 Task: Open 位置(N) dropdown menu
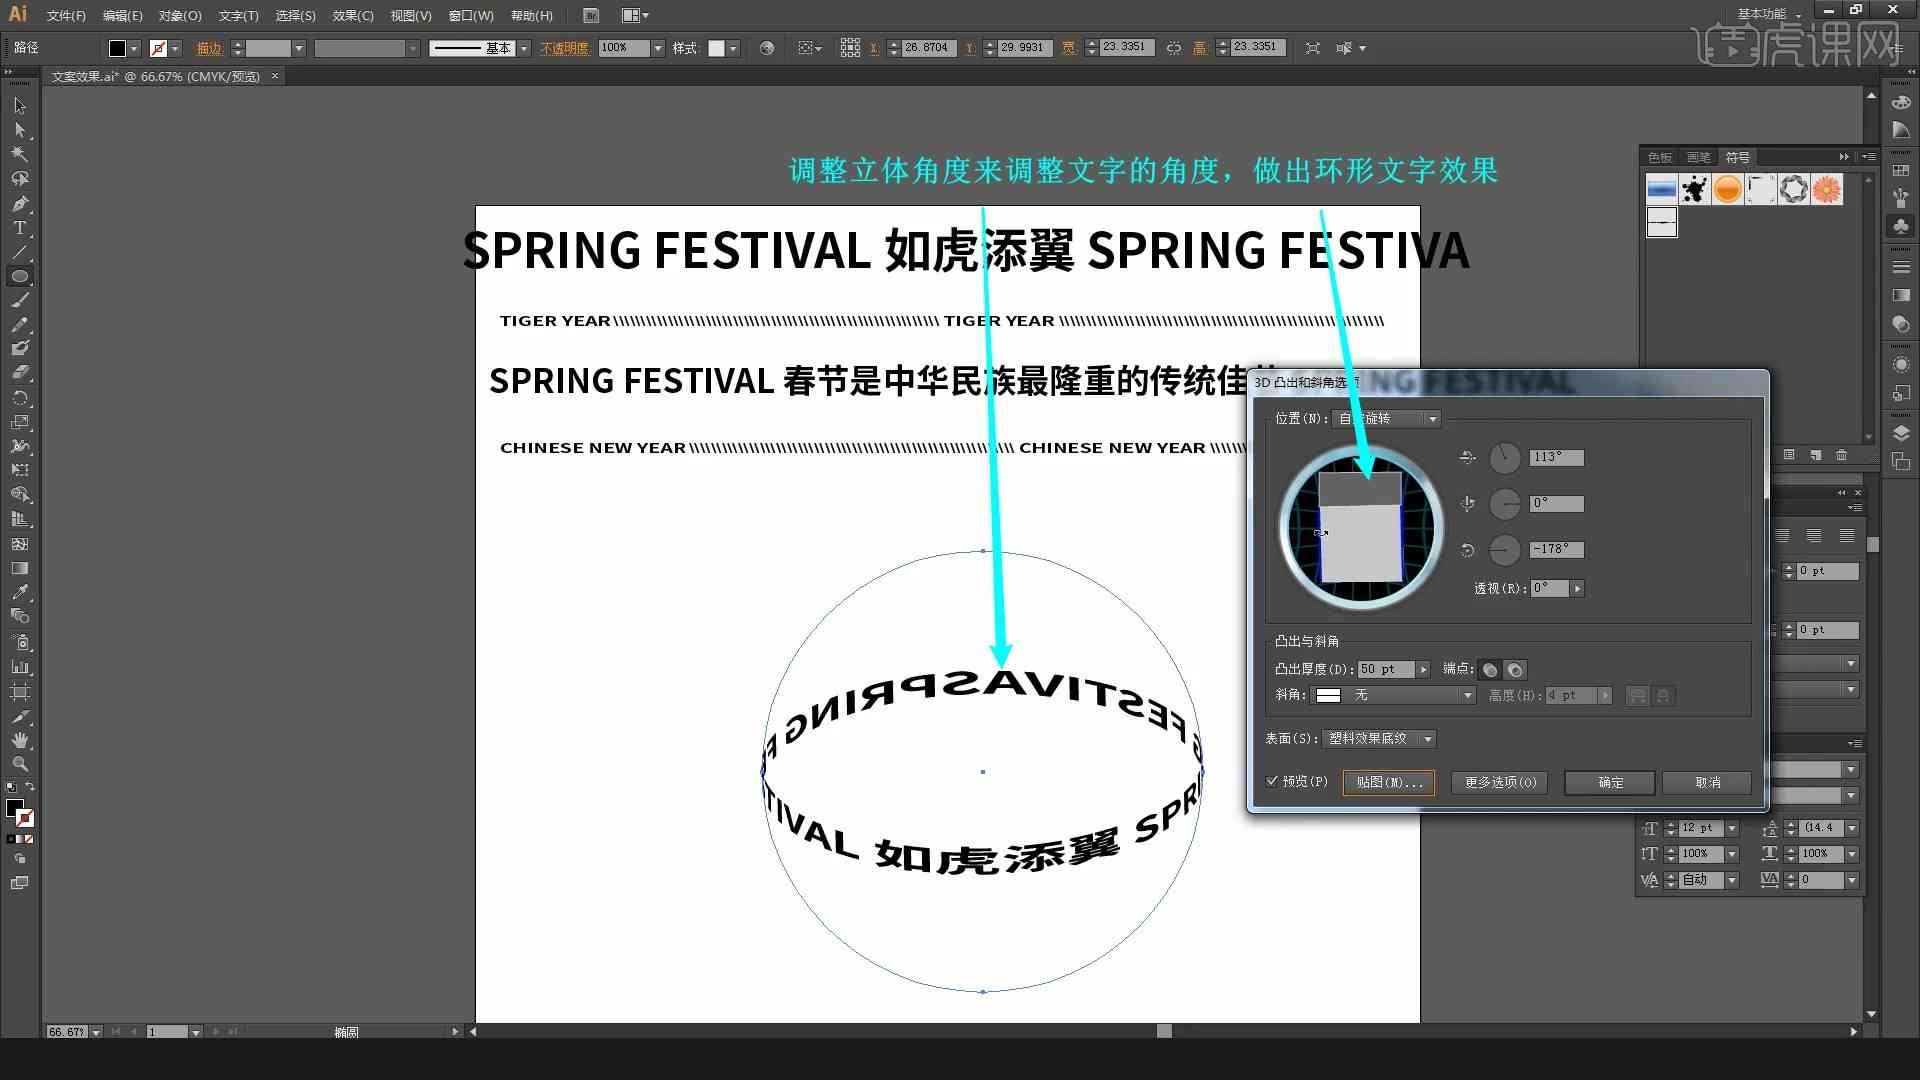click(x=1383, y=418)
